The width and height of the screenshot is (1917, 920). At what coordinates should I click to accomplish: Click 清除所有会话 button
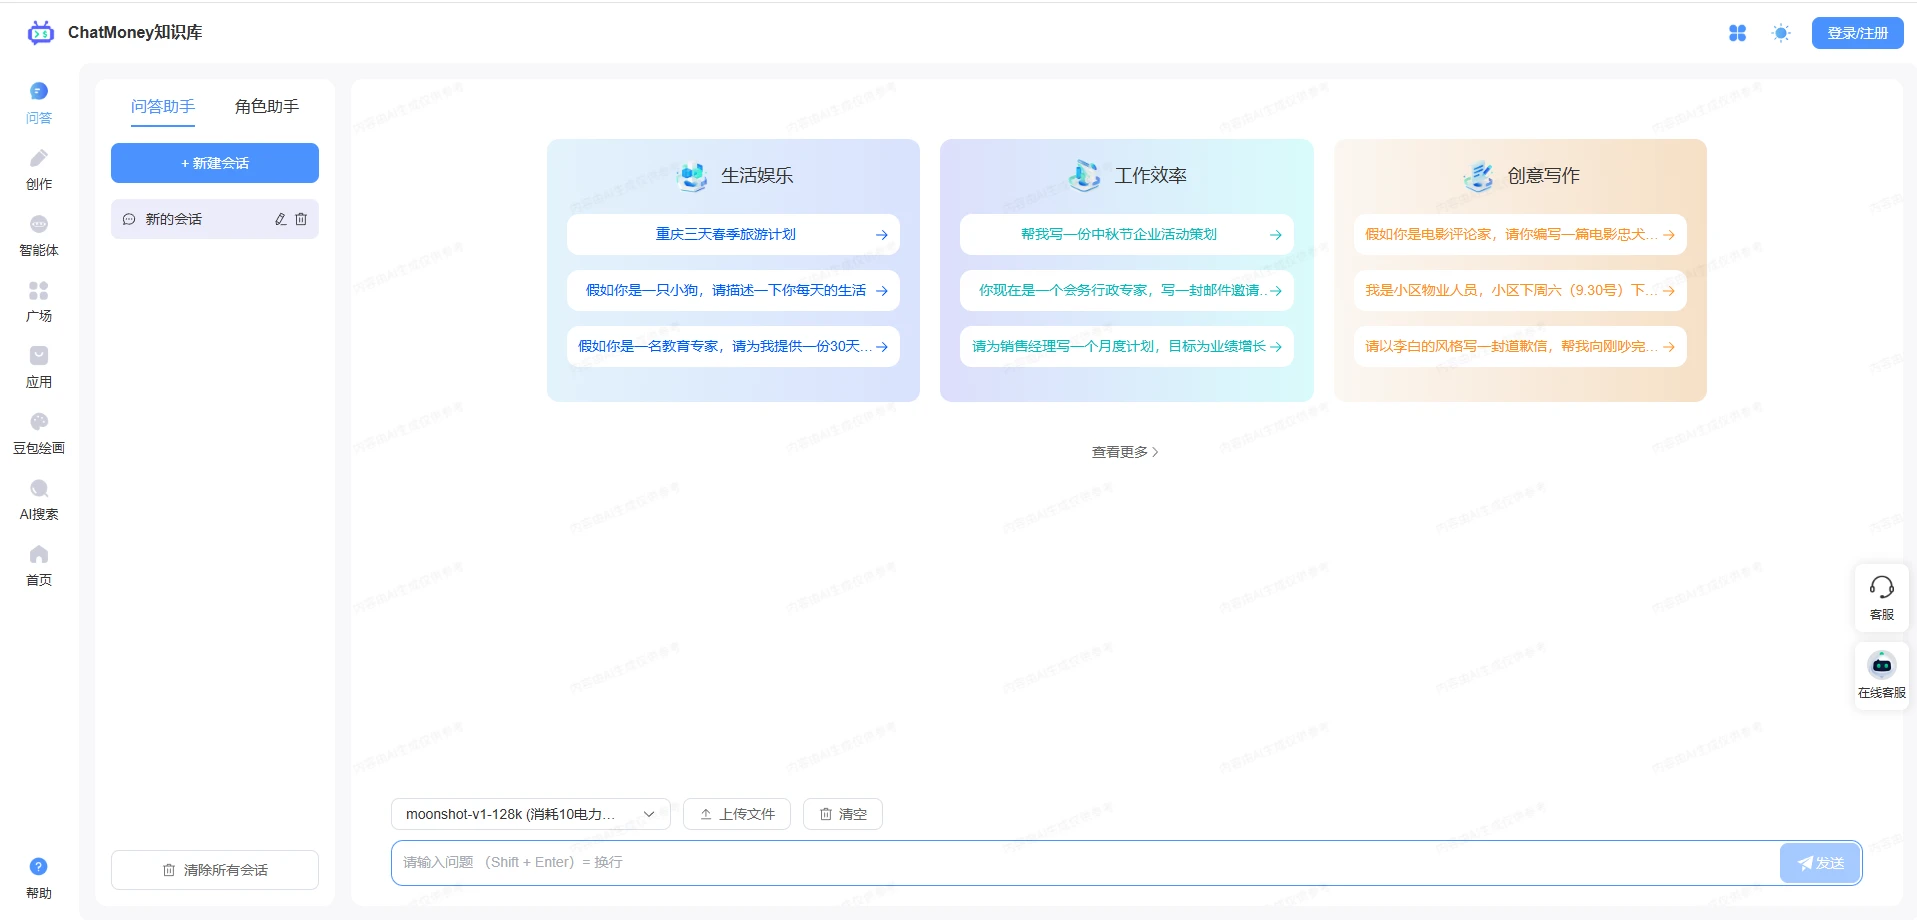(x=215, y=870)
